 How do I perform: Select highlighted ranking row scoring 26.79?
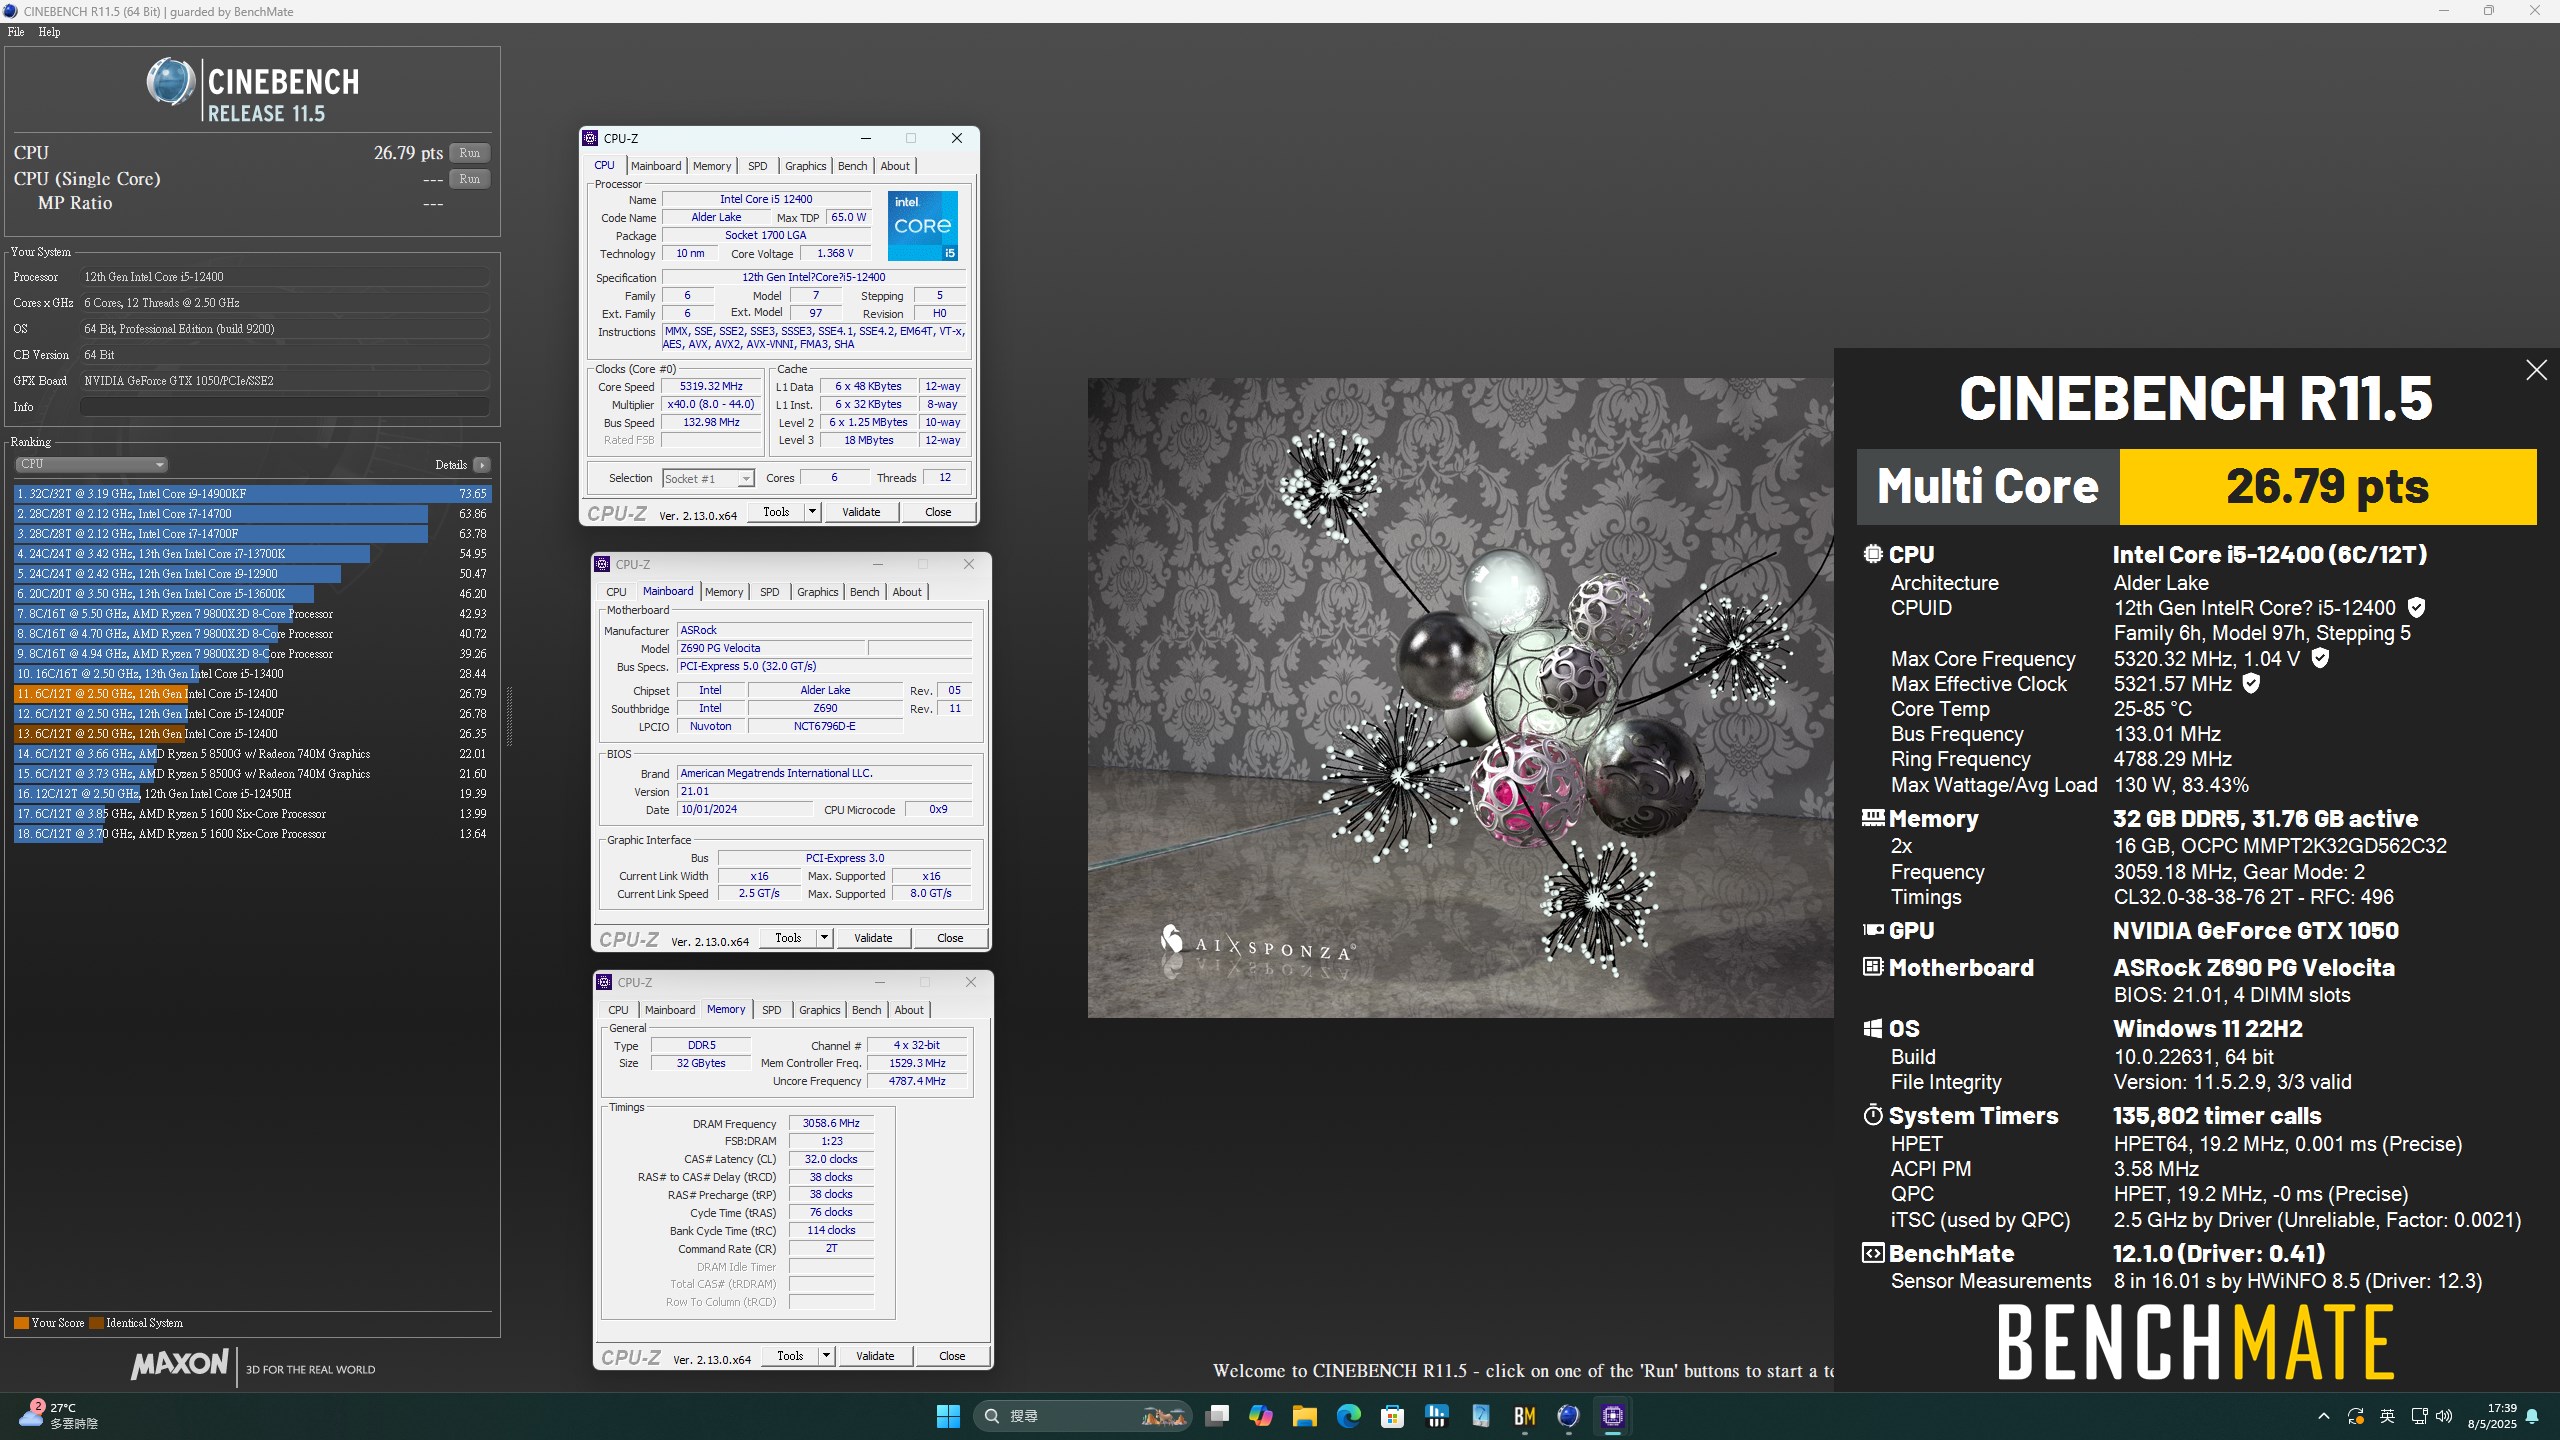(x=252, y=694)
